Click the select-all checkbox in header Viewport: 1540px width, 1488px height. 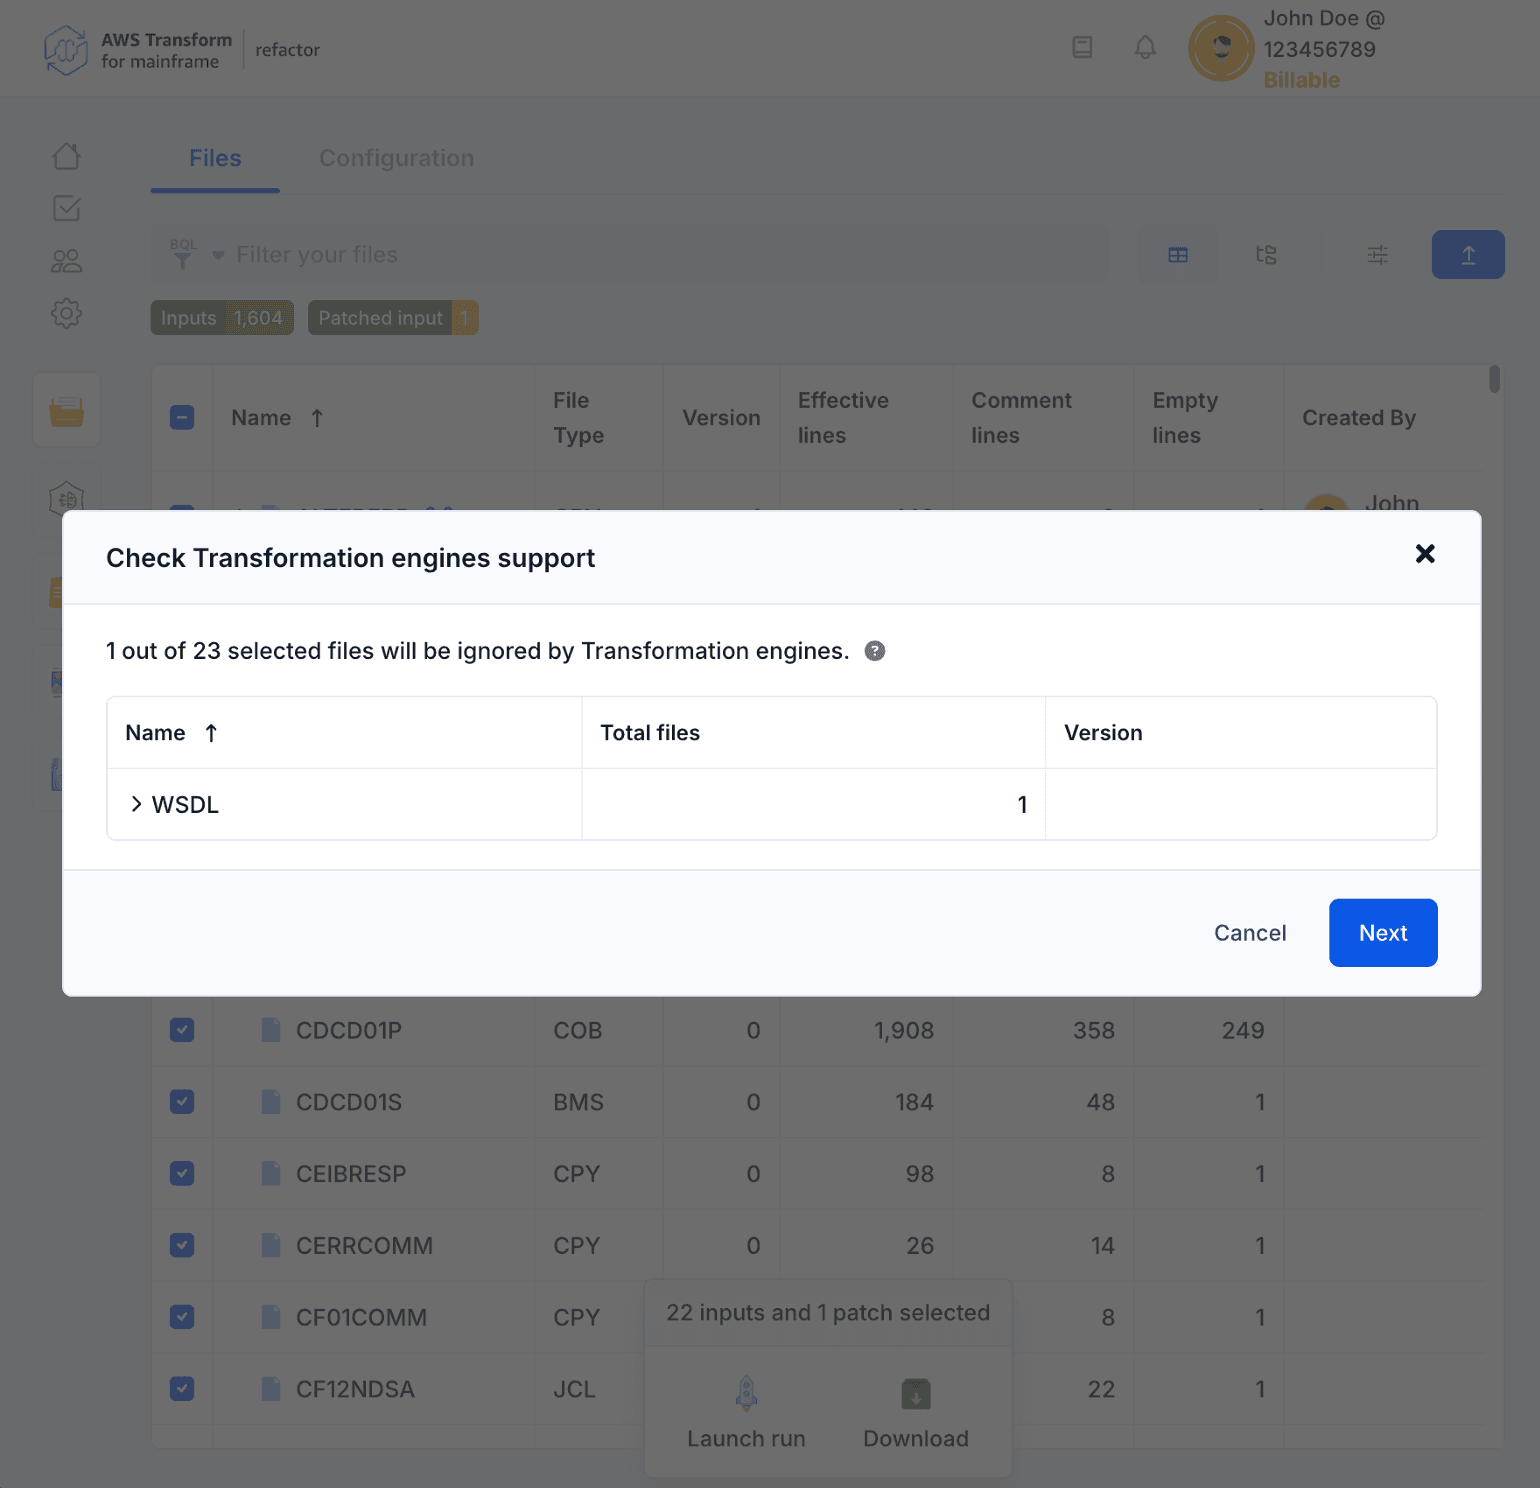click(x=181, y=418)
